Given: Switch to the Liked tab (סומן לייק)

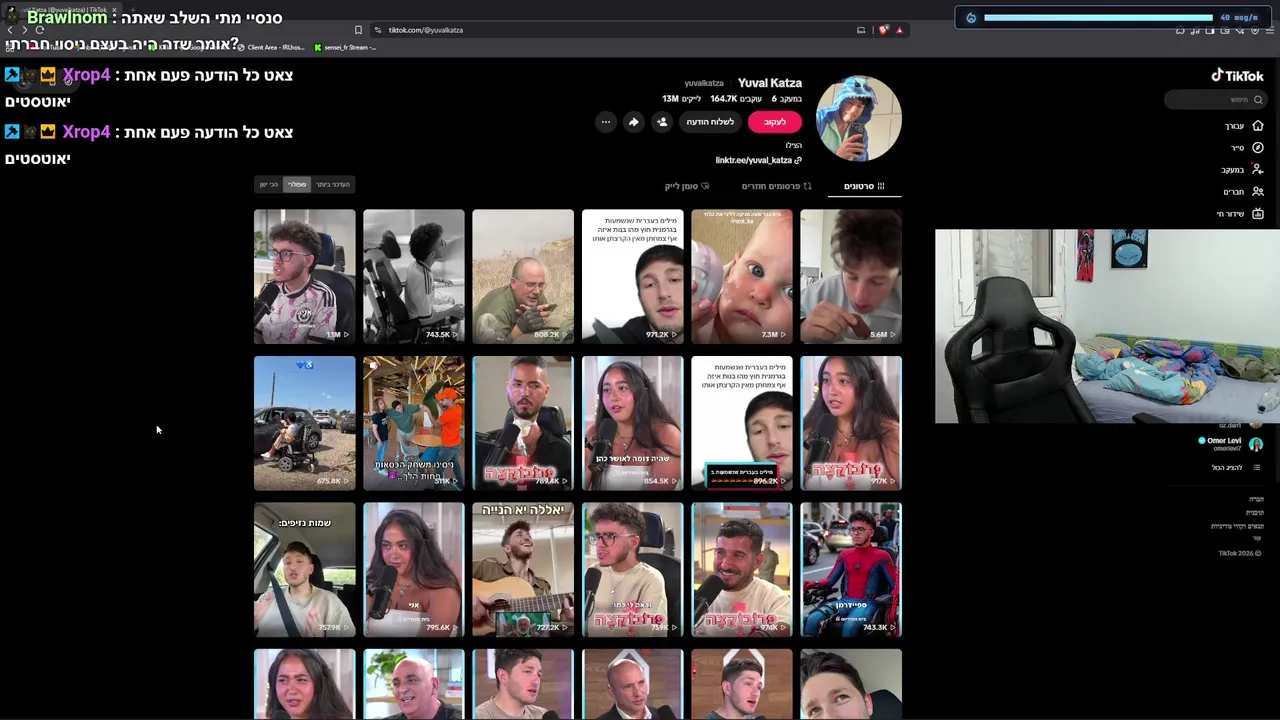Looking at the screenshot, I should pyautogui.click(x=687, y=186).
